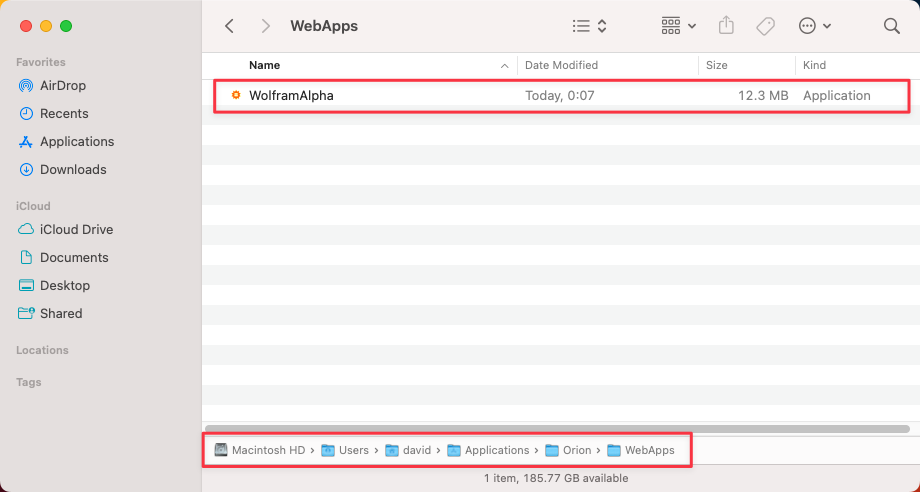Click the status bar item count text
920x492 pixels.
(556, 479)
